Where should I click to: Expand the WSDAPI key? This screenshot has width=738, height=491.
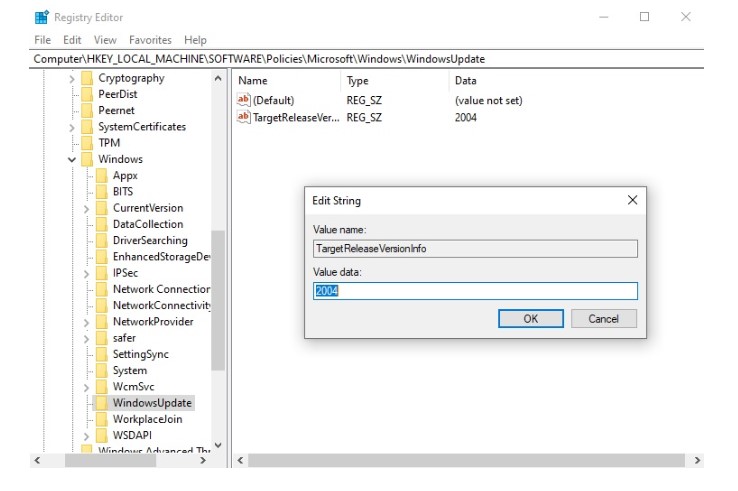[86, 436]
